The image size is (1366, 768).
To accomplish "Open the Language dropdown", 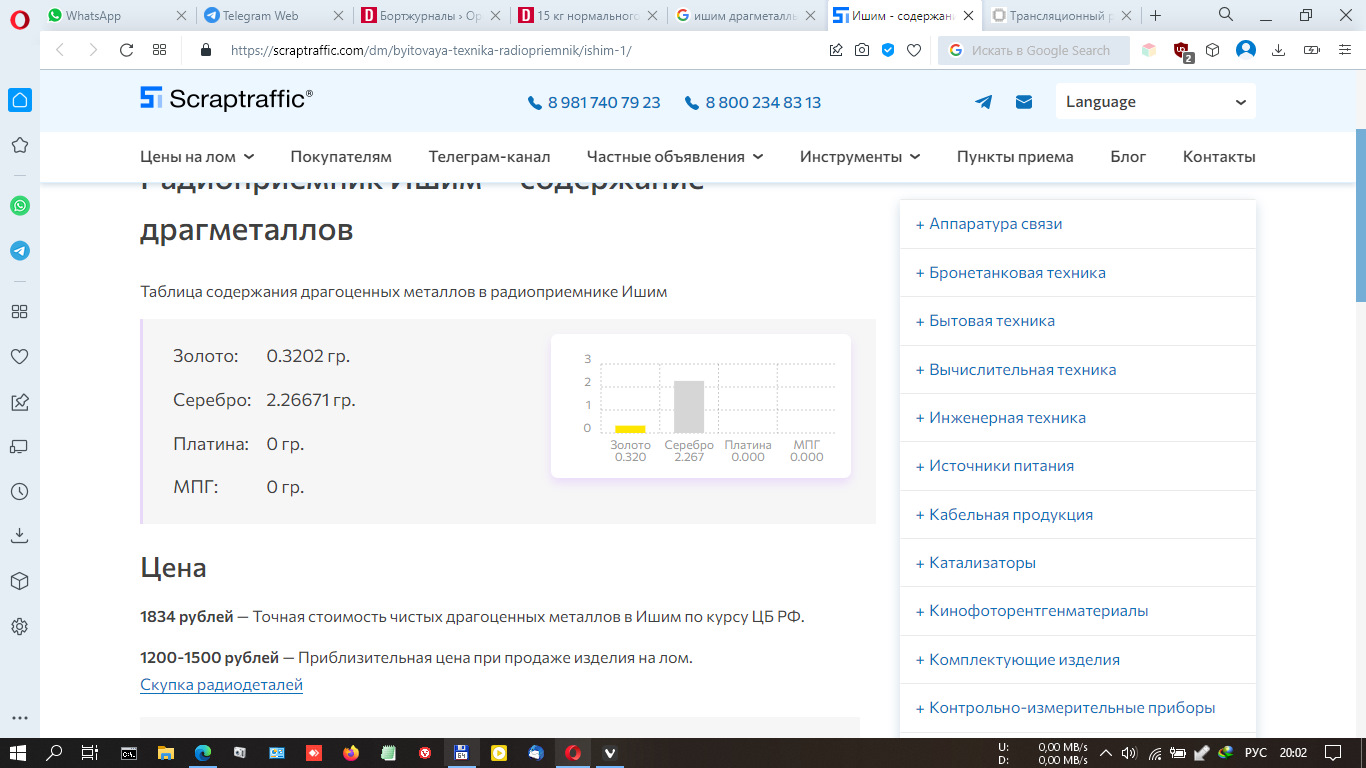I will 1155,102.
